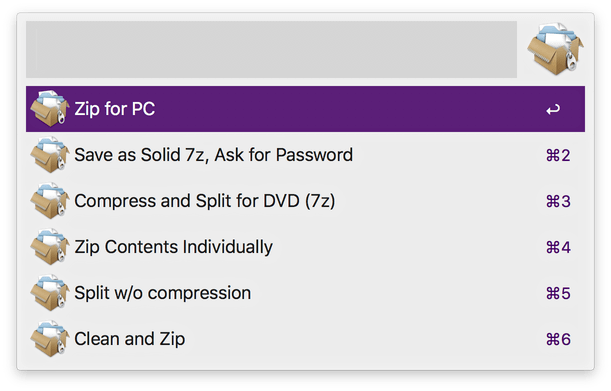Viewport: 611px width, 391px height.
Task: Select Split w/o compression option
Action: click(305, 293)
